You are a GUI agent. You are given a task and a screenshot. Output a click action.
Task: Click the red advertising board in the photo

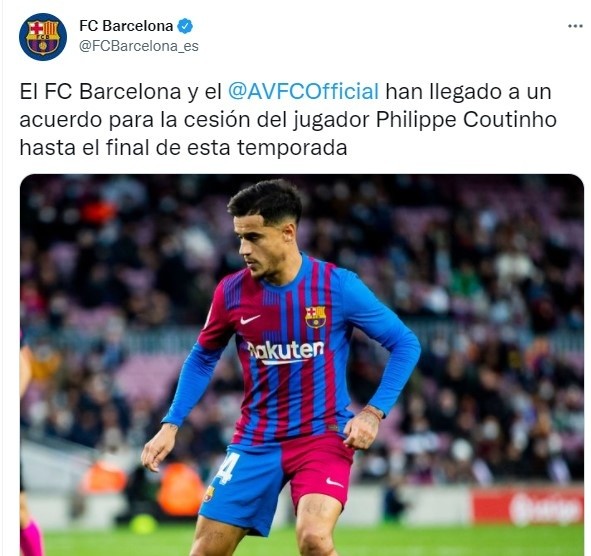click(528, 507)
